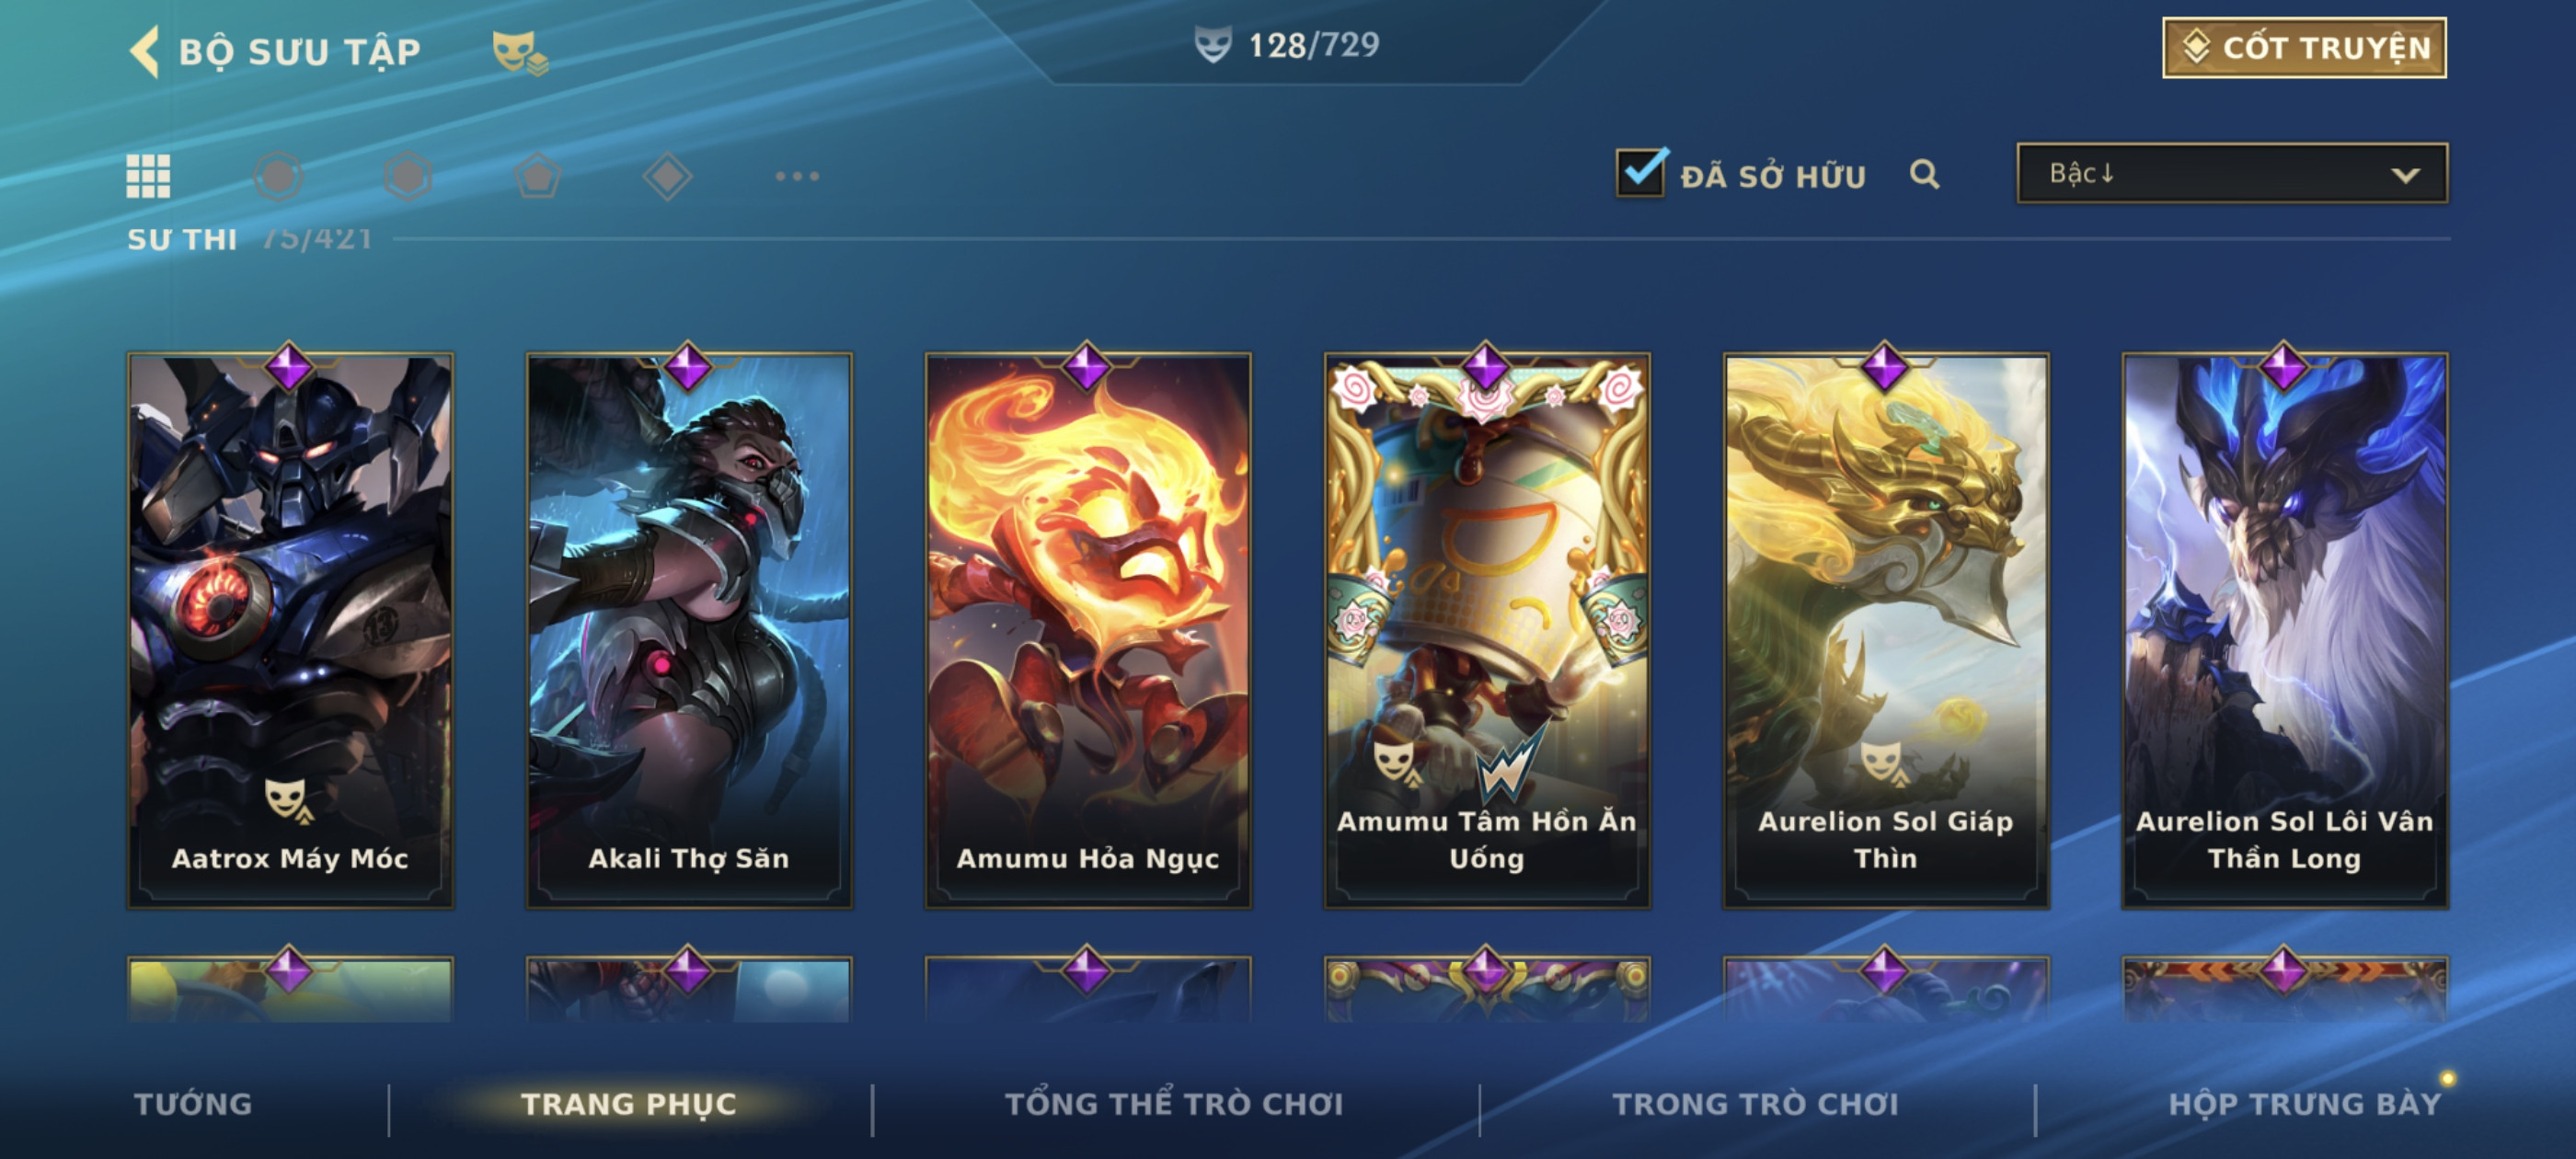Go back using the Bộ Sưu Tập arrow
This screenshot has height=1159, width=2576.
click(x=144, y=51)
